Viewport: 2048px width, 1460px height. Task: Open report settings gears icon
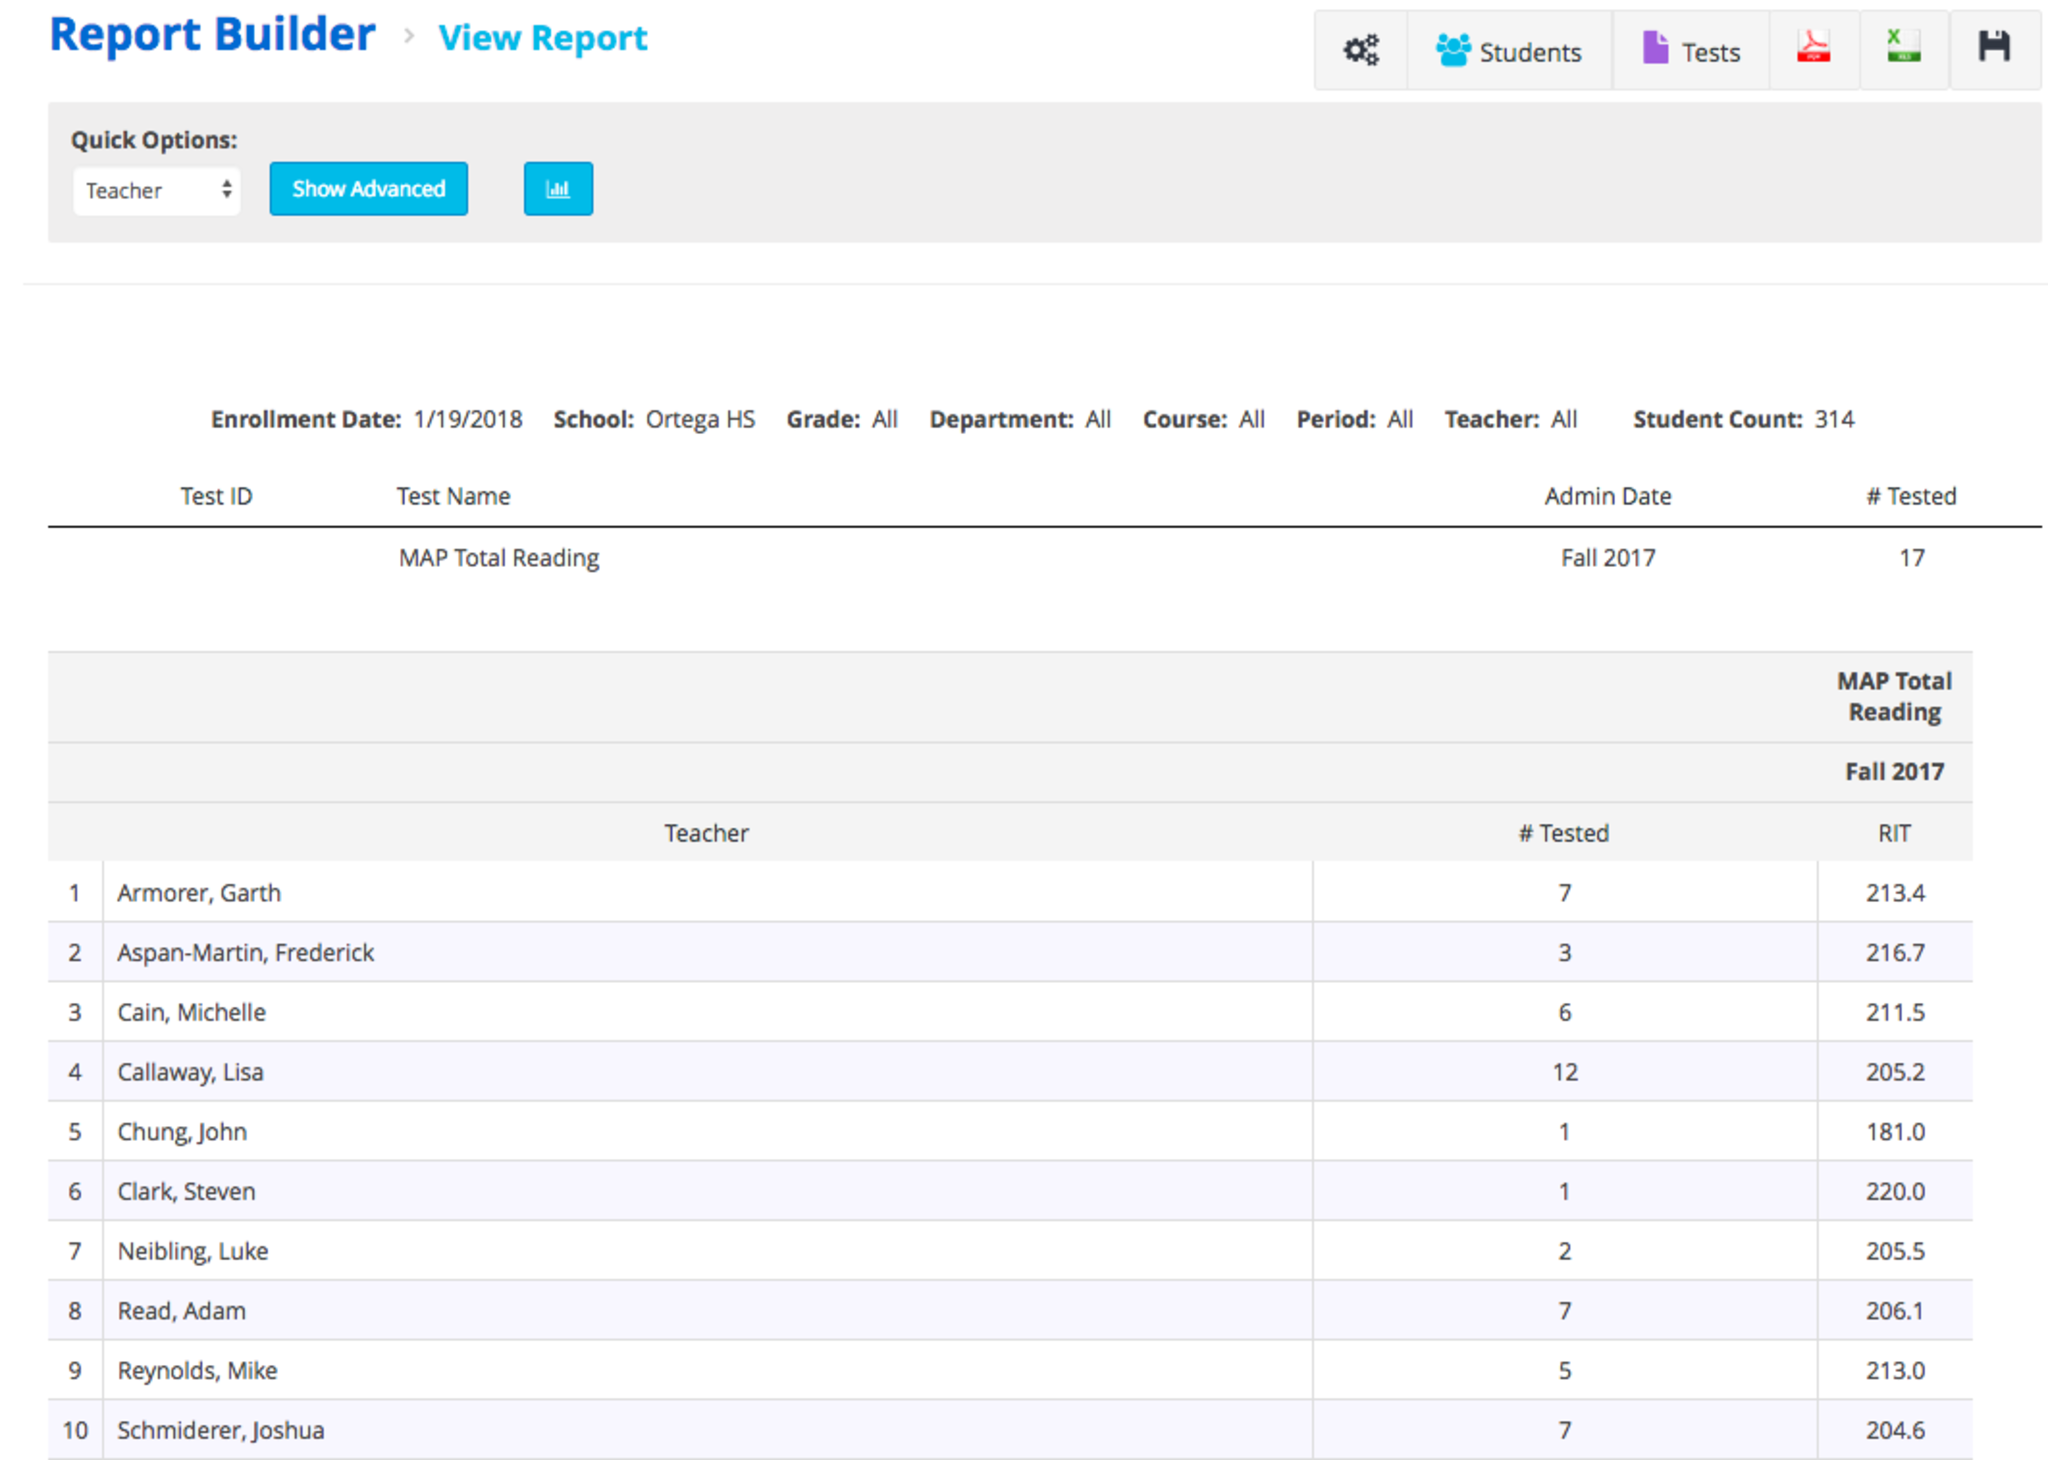[1360, 50]
